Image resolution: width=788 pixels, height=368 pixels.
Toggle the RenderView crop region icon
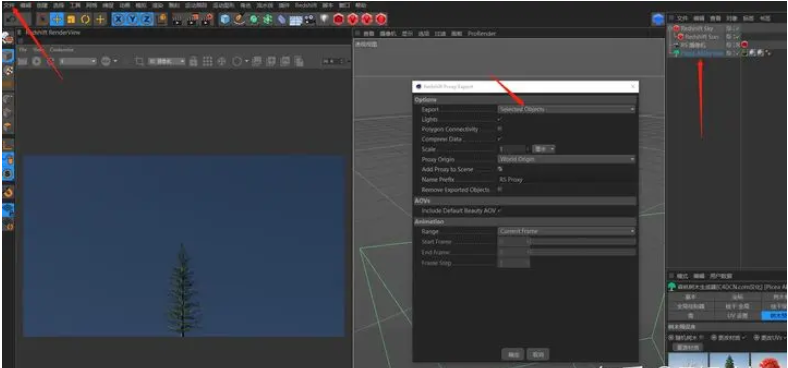[140, 61]
